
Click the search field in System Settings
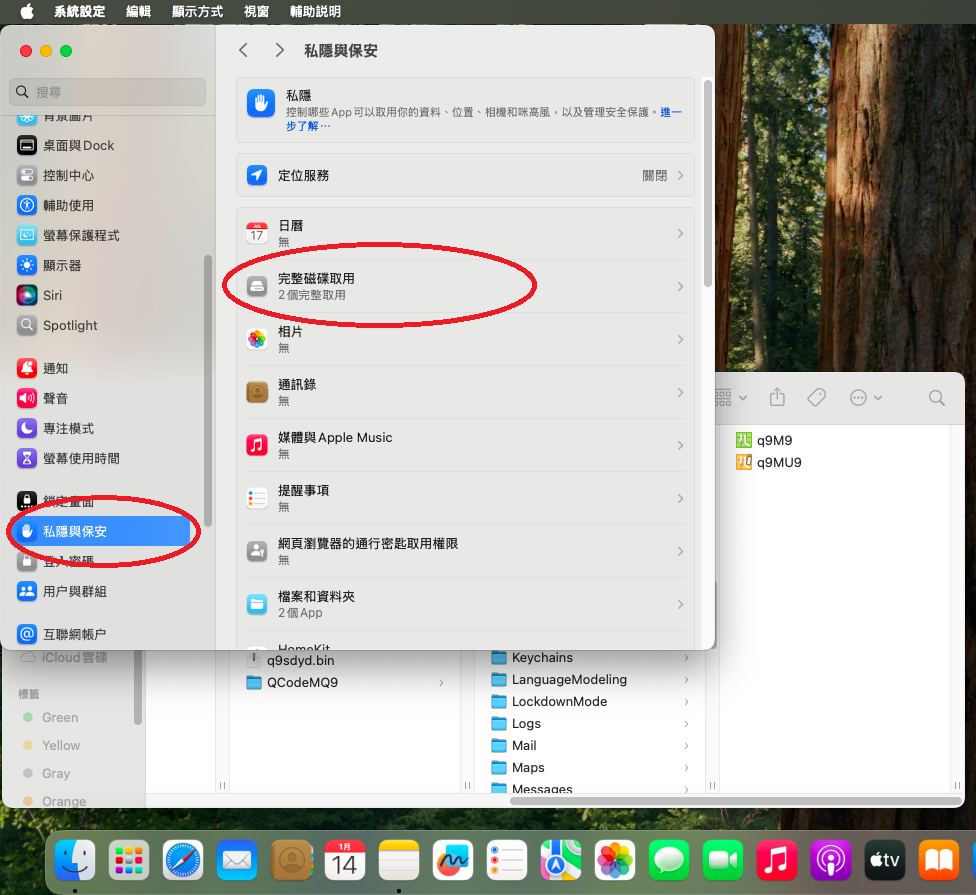pos(108,92)
